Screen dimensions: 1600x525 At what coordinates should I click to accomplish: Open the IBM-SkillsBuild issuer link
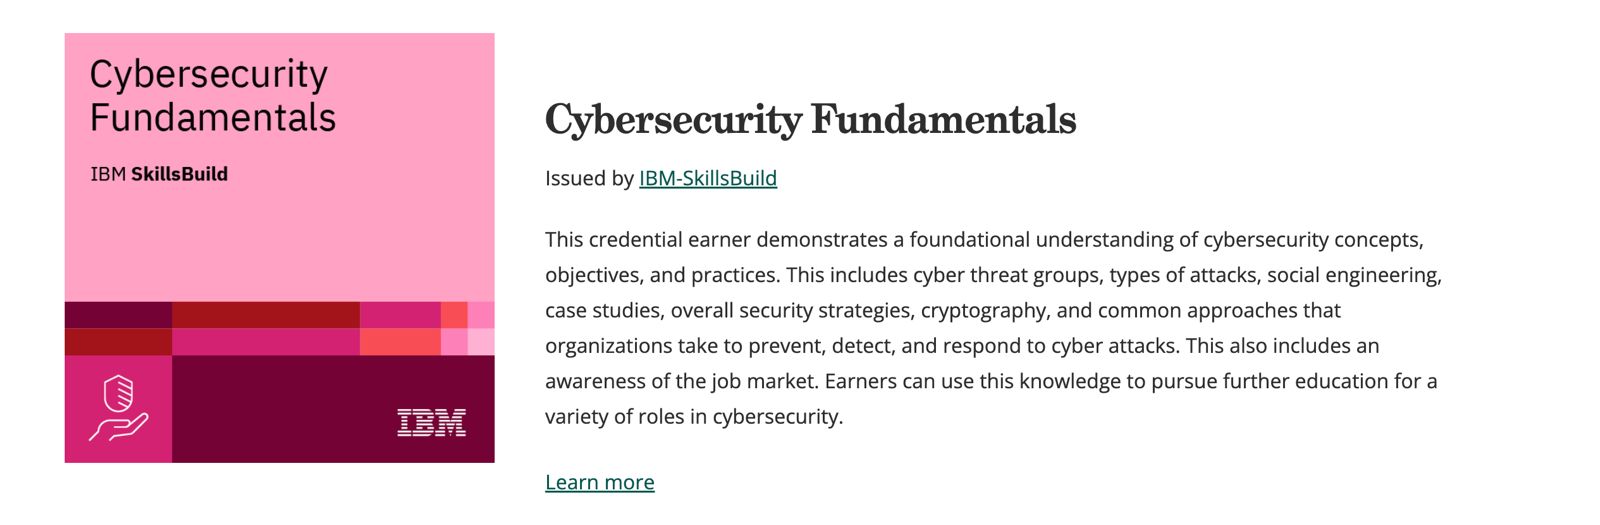pos(707,178)
